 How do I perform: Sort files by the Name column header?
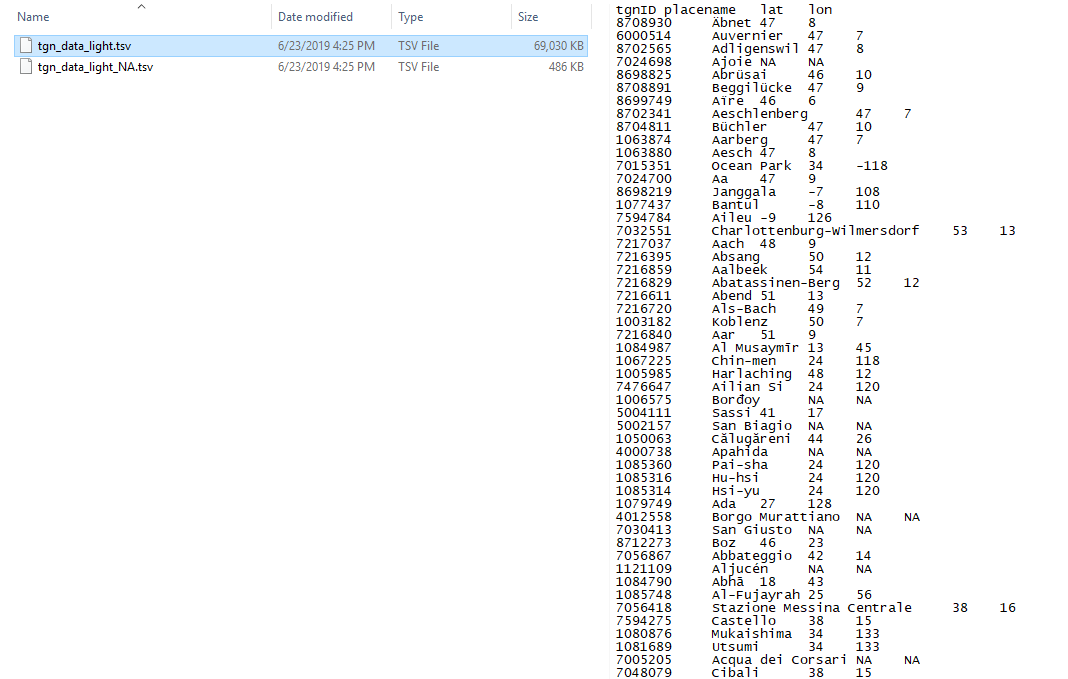coord(33,17)
